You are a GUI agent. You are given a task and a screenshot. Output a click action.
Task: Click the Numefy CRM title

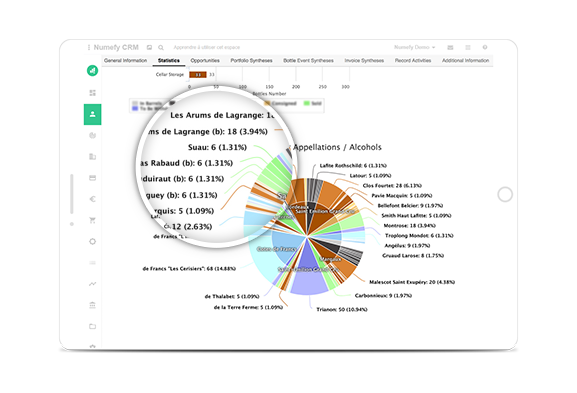[116, 47]
